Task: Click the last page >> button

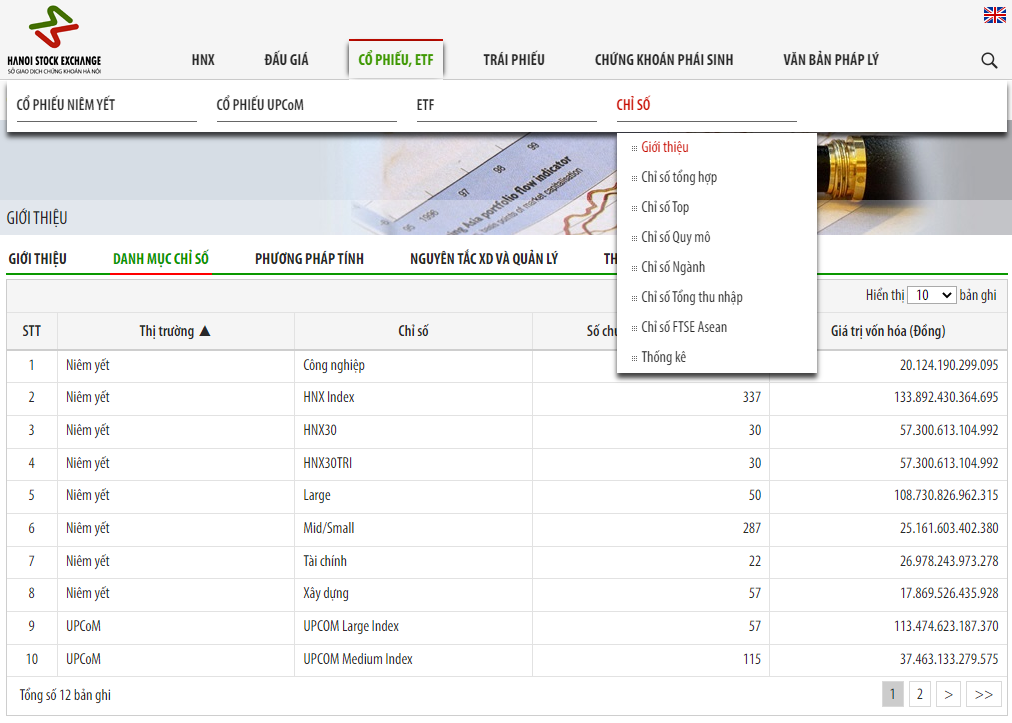Action: pyautogui.click(x=984, y=695)
